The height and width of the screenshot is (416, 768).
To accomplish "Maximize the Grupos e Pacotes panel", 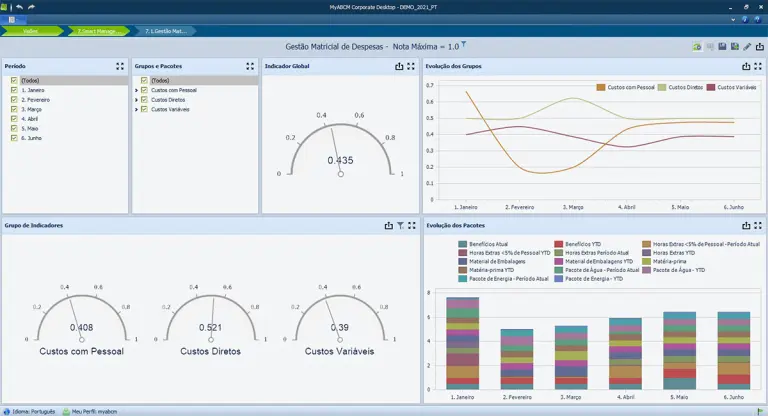I will click(250, 66).
